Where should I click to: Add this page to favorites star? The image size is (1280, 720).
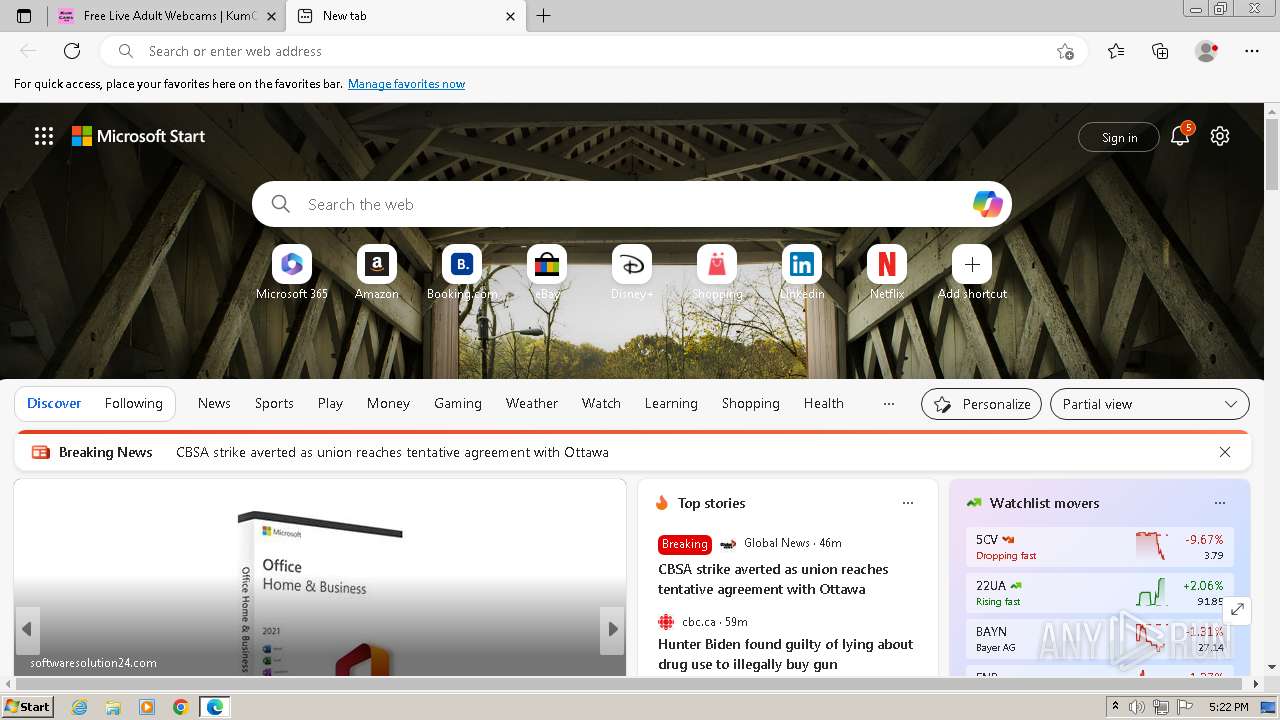coord(1065,51)
